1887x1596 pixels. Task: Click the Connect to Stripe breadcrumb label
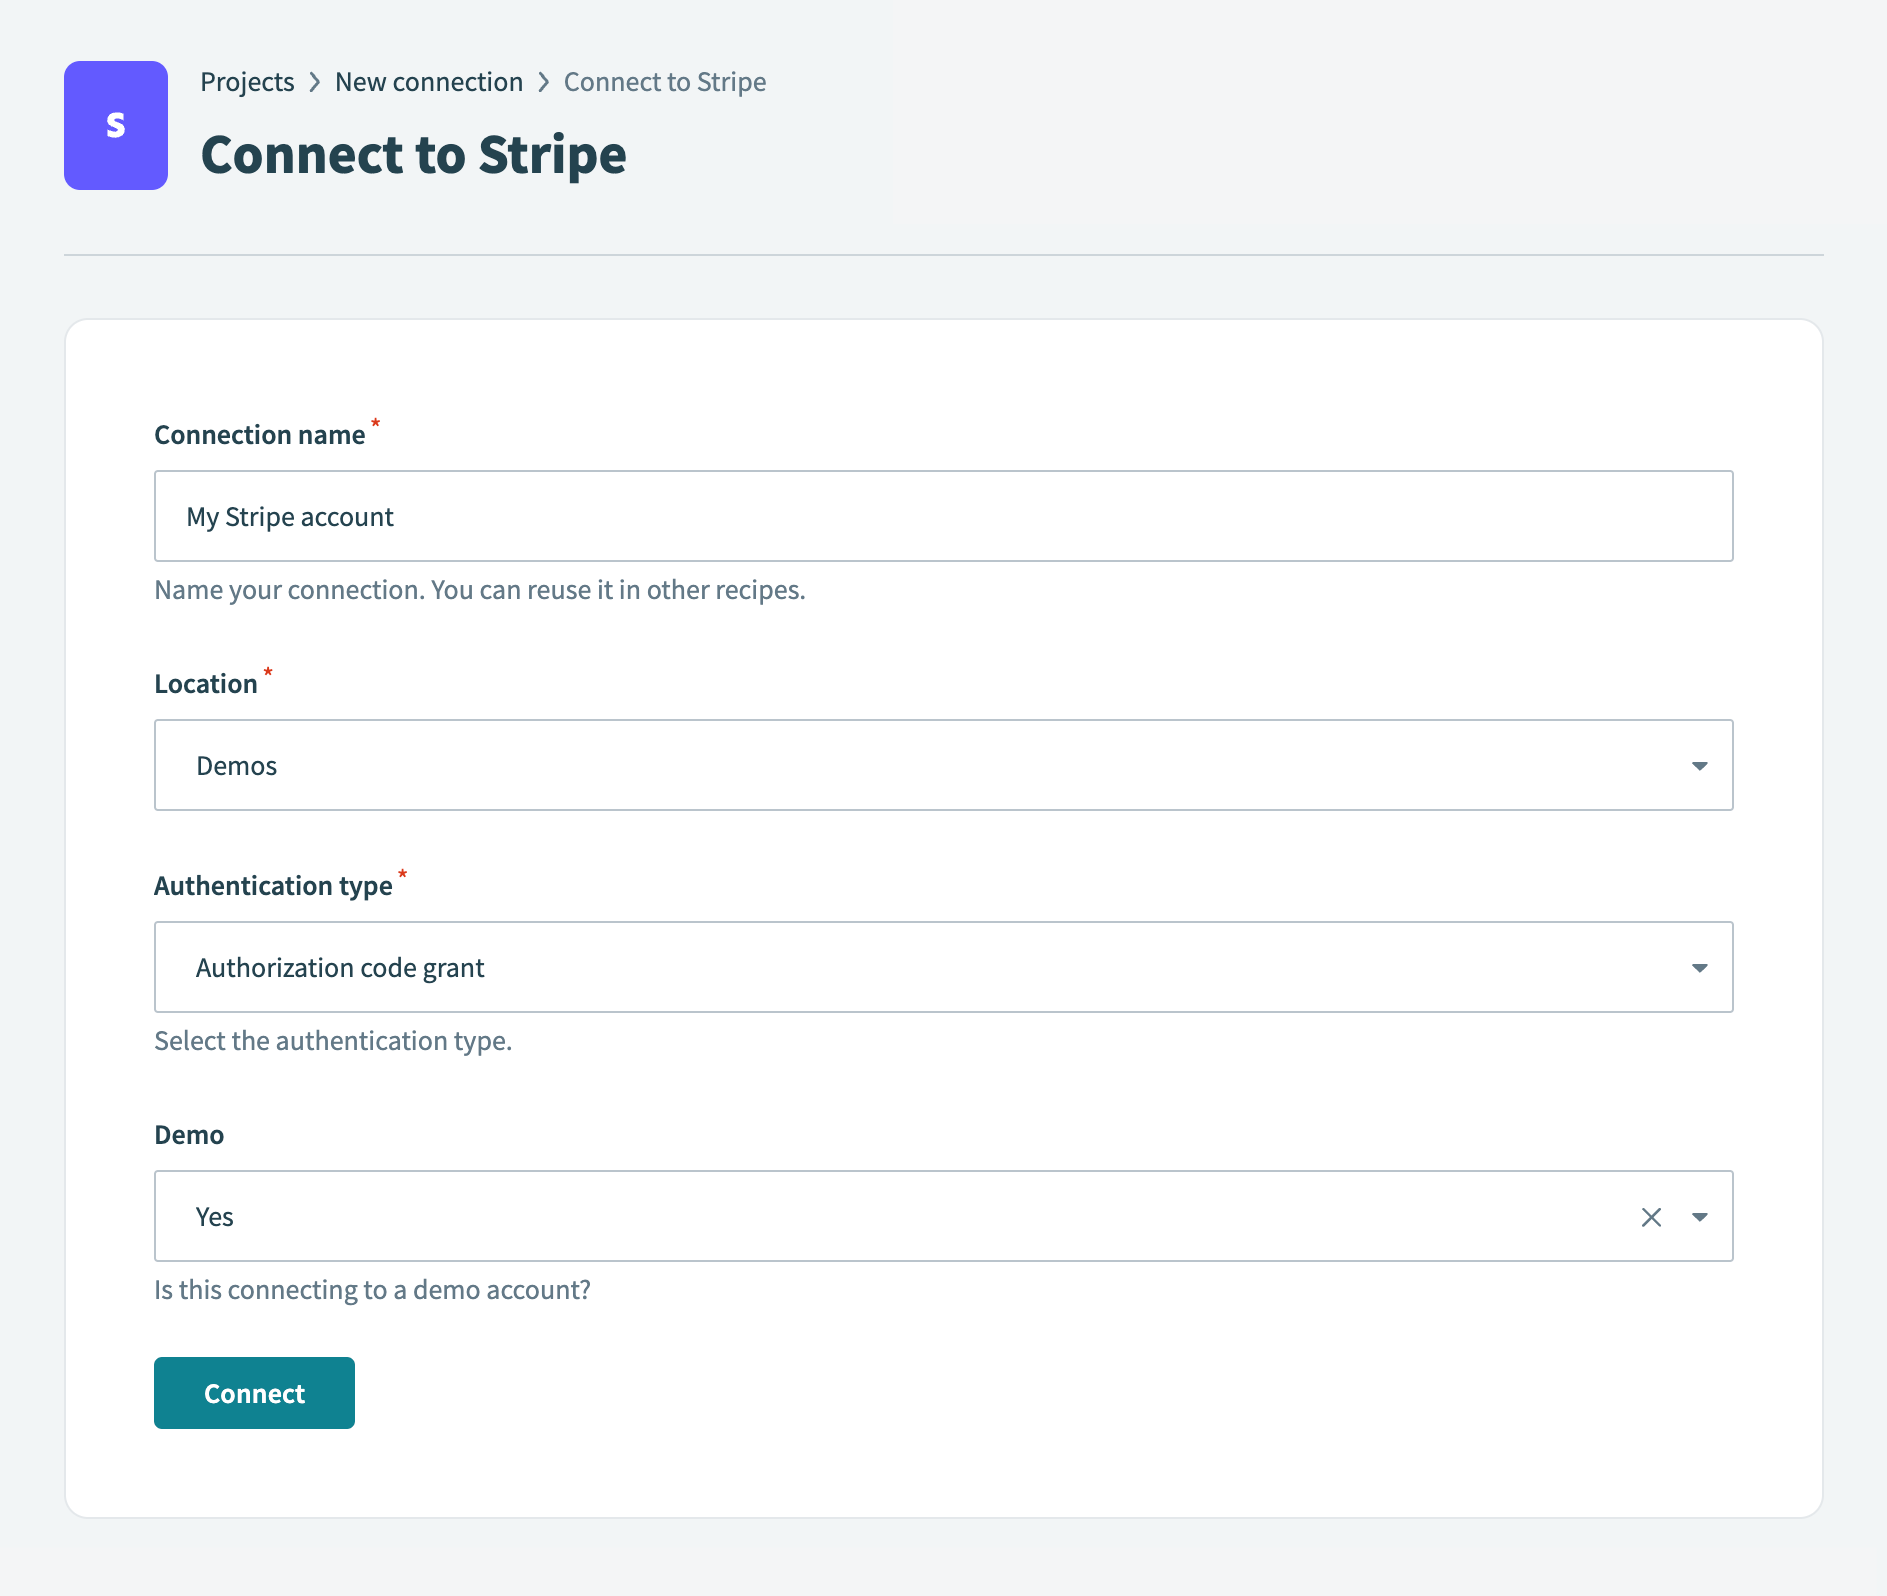pyautogui.click(x=664, y=82)
